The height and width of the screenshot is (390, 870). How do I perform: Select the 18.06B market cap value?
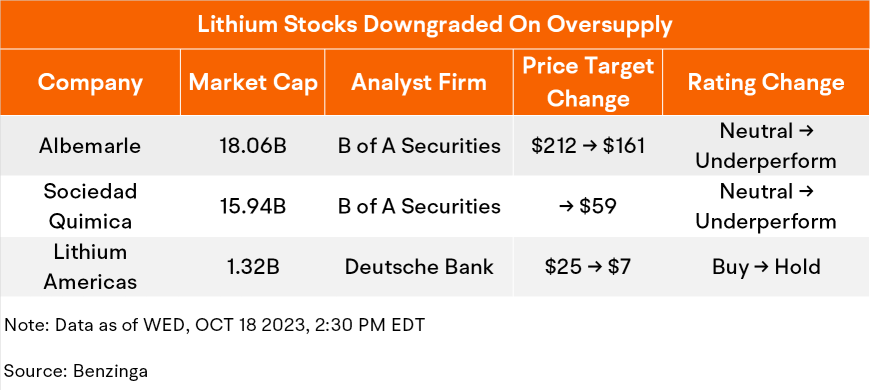click(x=253, y=146)
